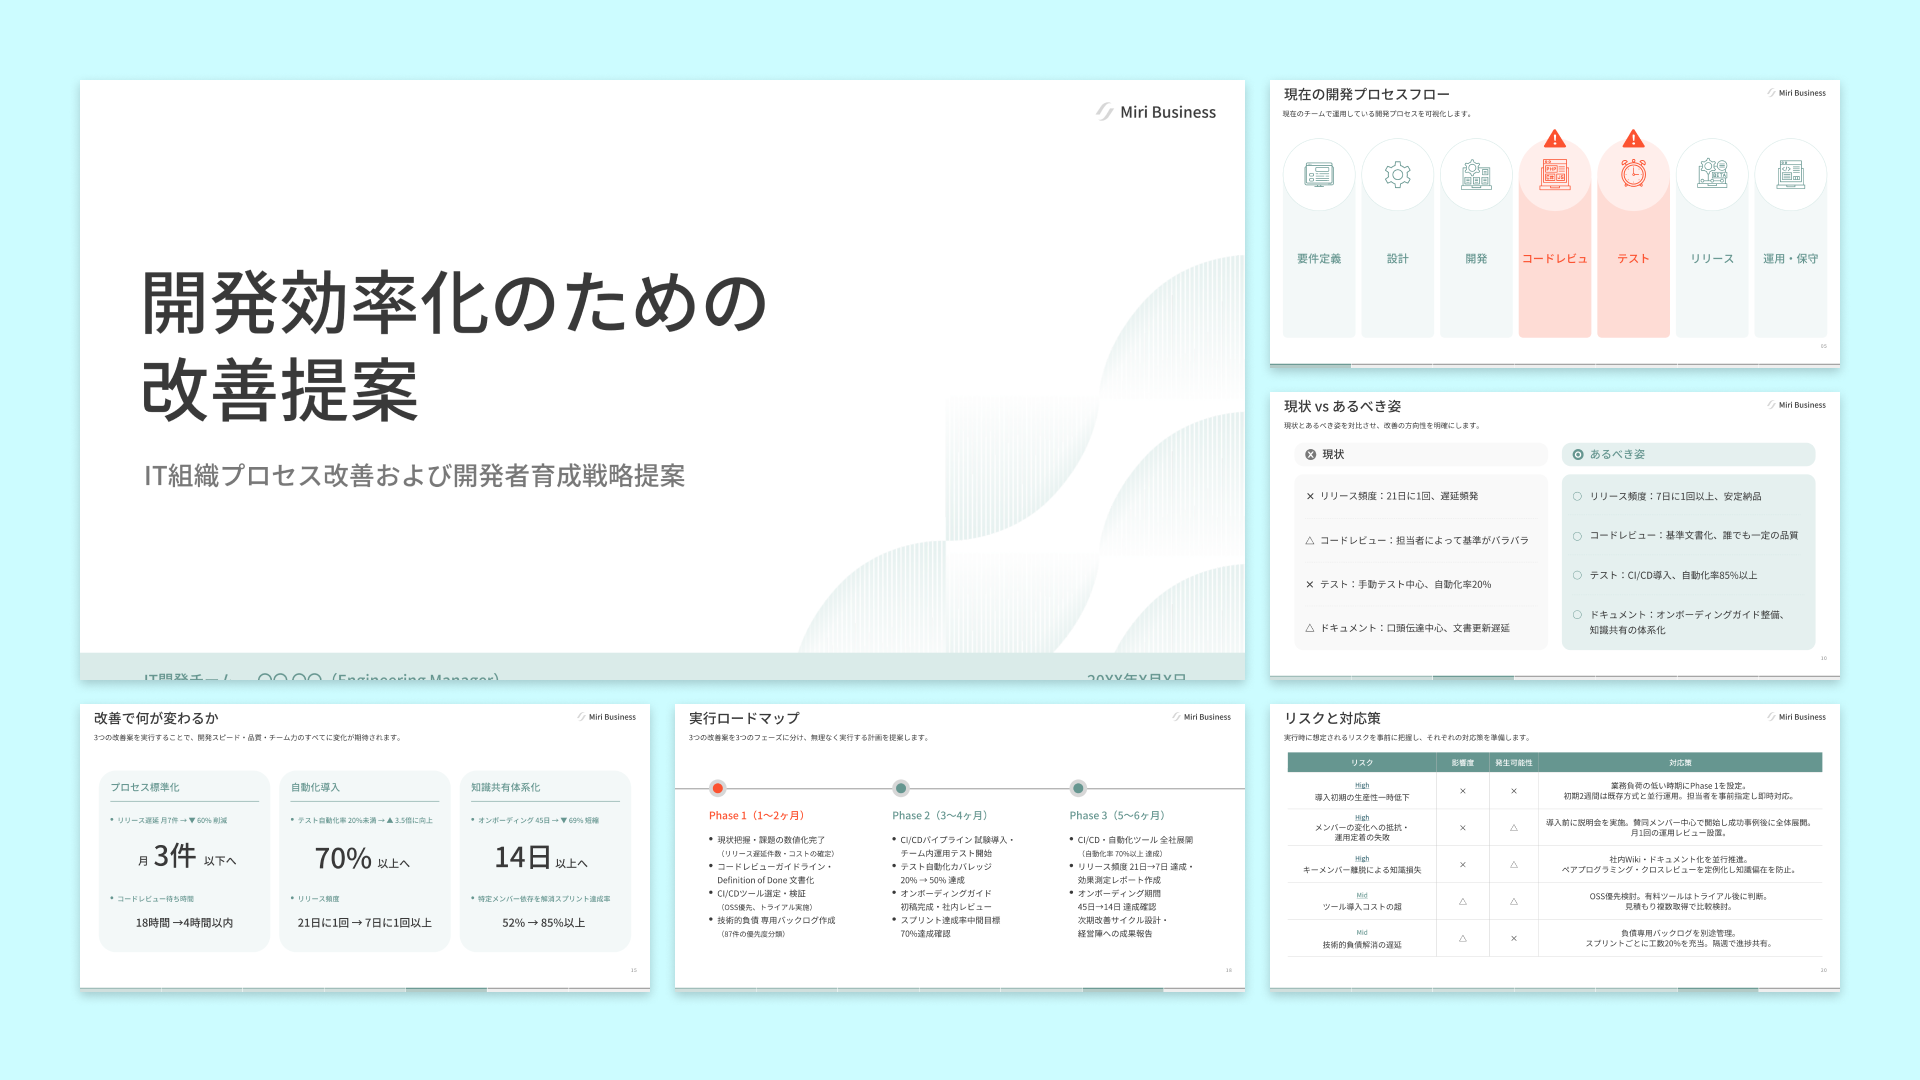1920x1080 pixels.
Task: Click the warning triangle above コードレビュー
Action: [x=1555, y=138]
